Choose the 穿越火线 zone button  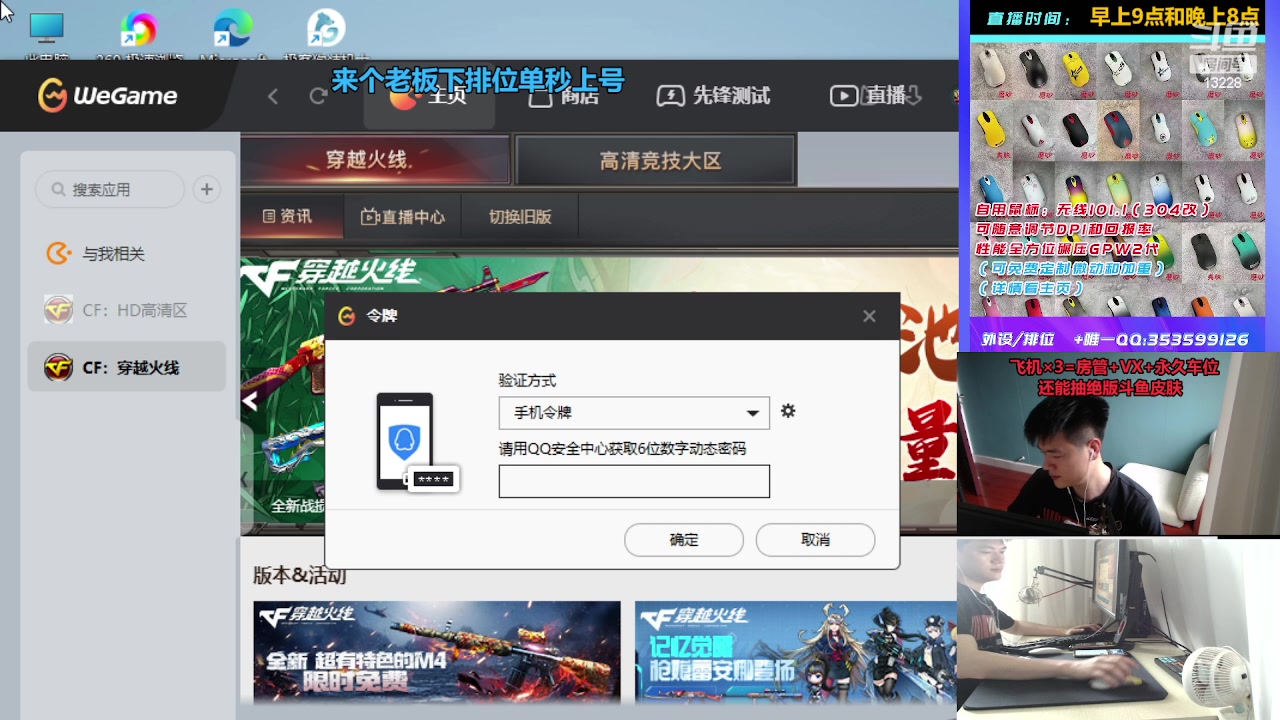pos(376,160)
